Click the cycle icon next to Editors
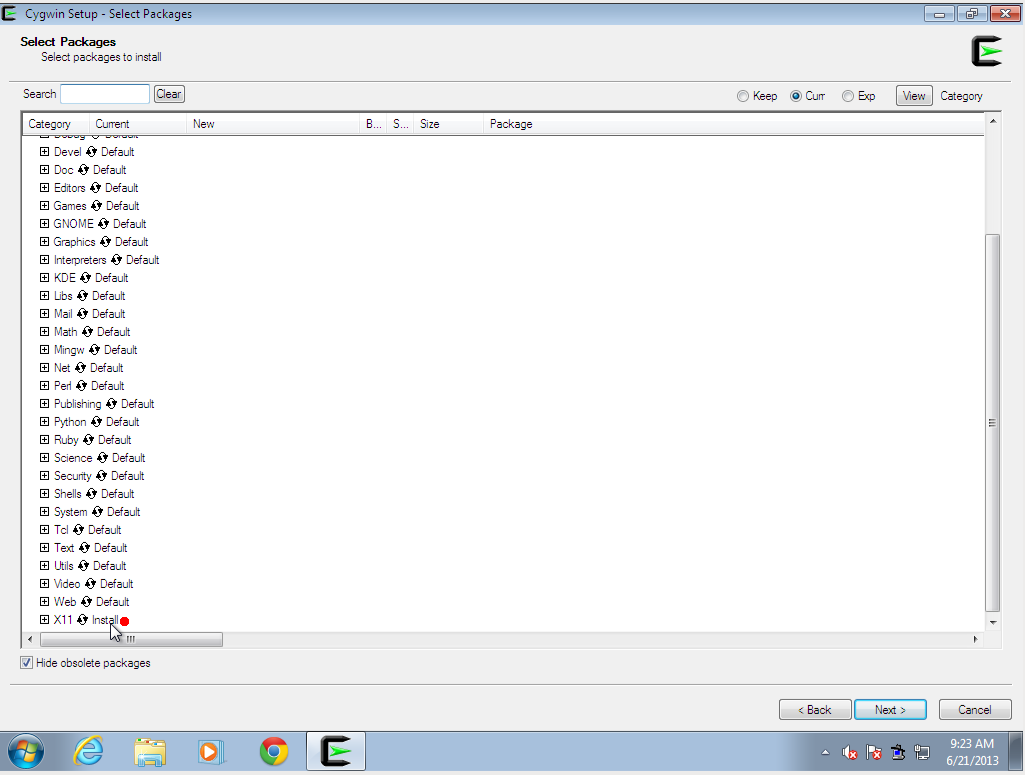Screen dimensions: 1025x775 click(95, 188)
